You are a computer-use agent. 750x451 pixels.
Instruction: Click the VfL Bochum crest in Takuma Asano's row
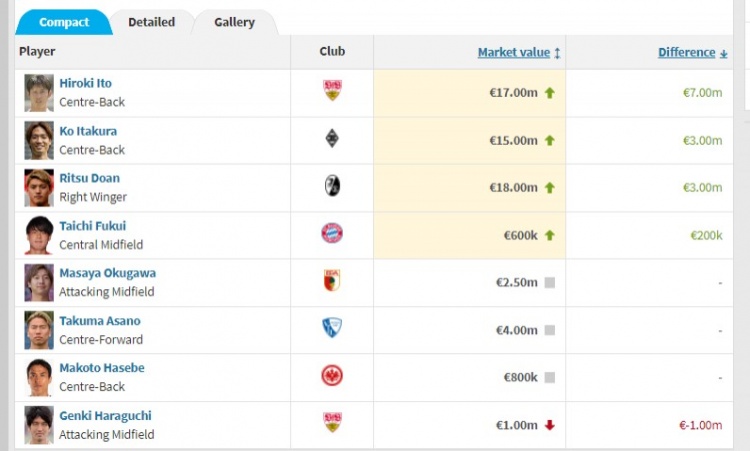pyautogui.click(x=332, y=328)
